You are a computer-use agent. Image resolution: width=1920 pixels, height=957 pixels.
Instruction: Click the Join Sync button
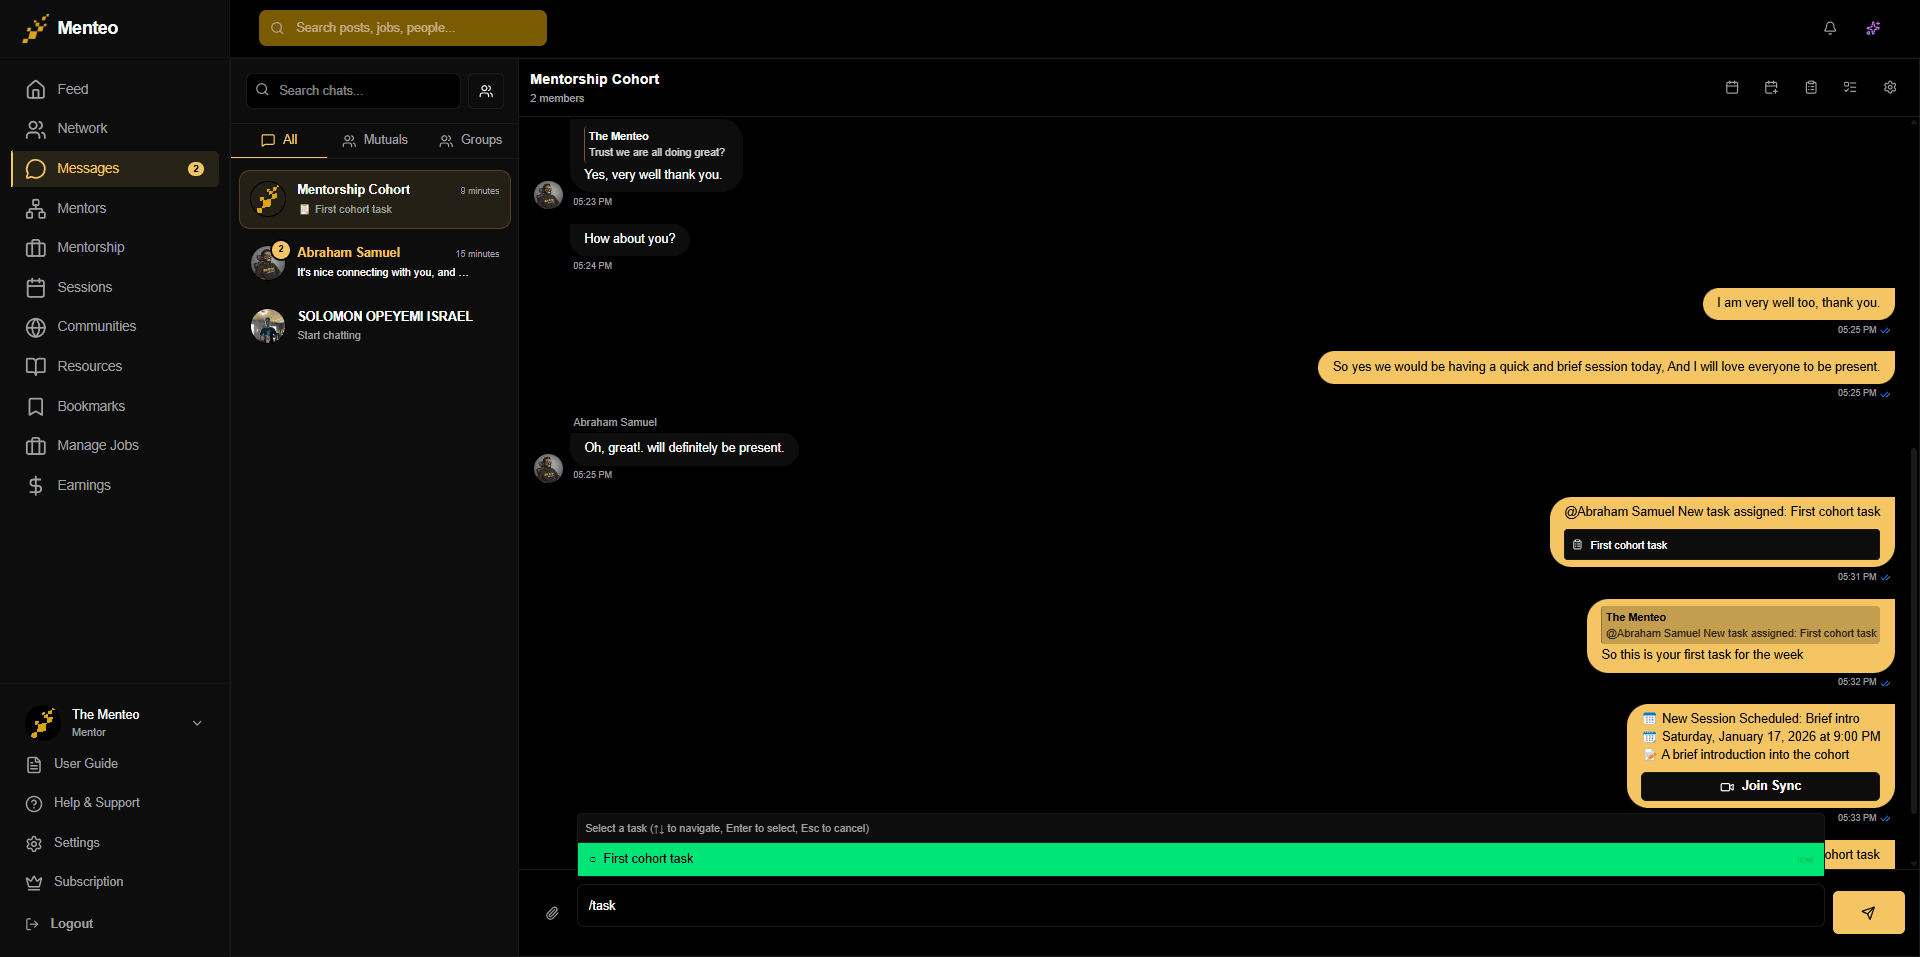pos(1759,786)
